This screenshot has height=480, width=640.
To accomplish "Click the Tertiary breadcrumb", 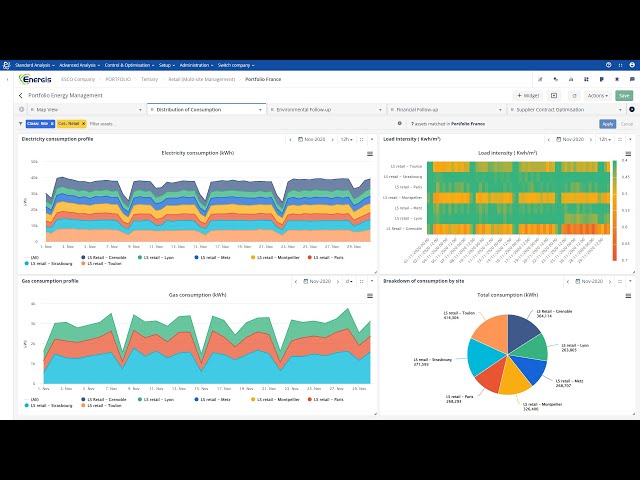I will pos(149,79).
